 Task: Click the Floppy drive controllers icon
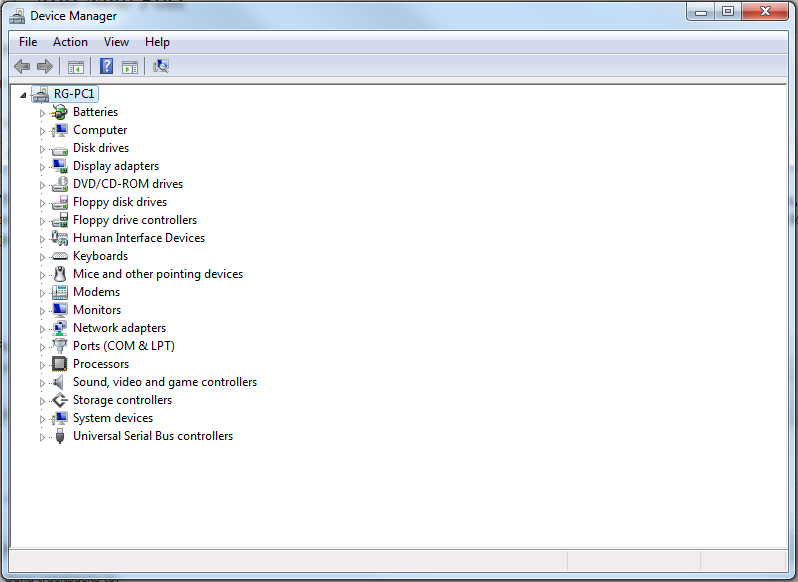(60, 220)
